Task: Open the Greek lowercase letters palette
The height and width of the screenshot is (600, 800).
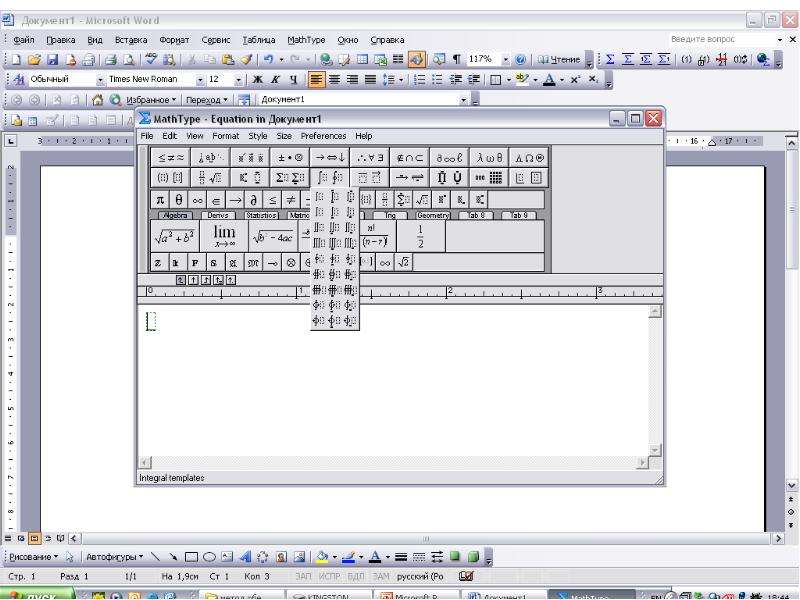Action: pos(489,158)
